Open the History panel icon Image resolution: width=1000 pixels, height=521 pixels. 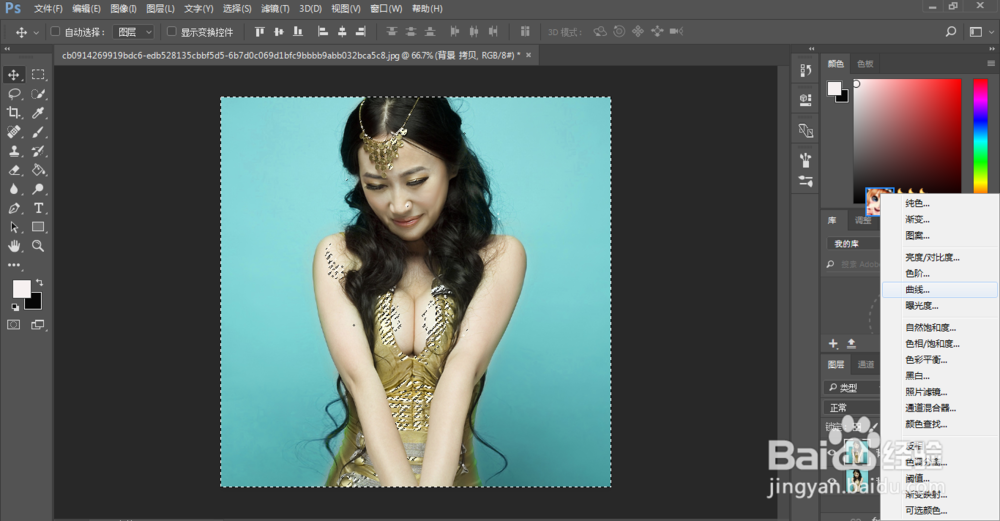tap(805, 70)
